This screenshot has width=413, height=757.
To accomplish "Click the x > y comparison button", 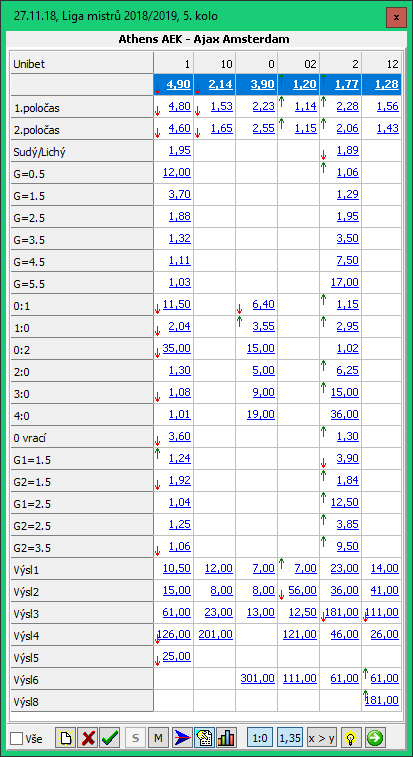I will 322,738.
